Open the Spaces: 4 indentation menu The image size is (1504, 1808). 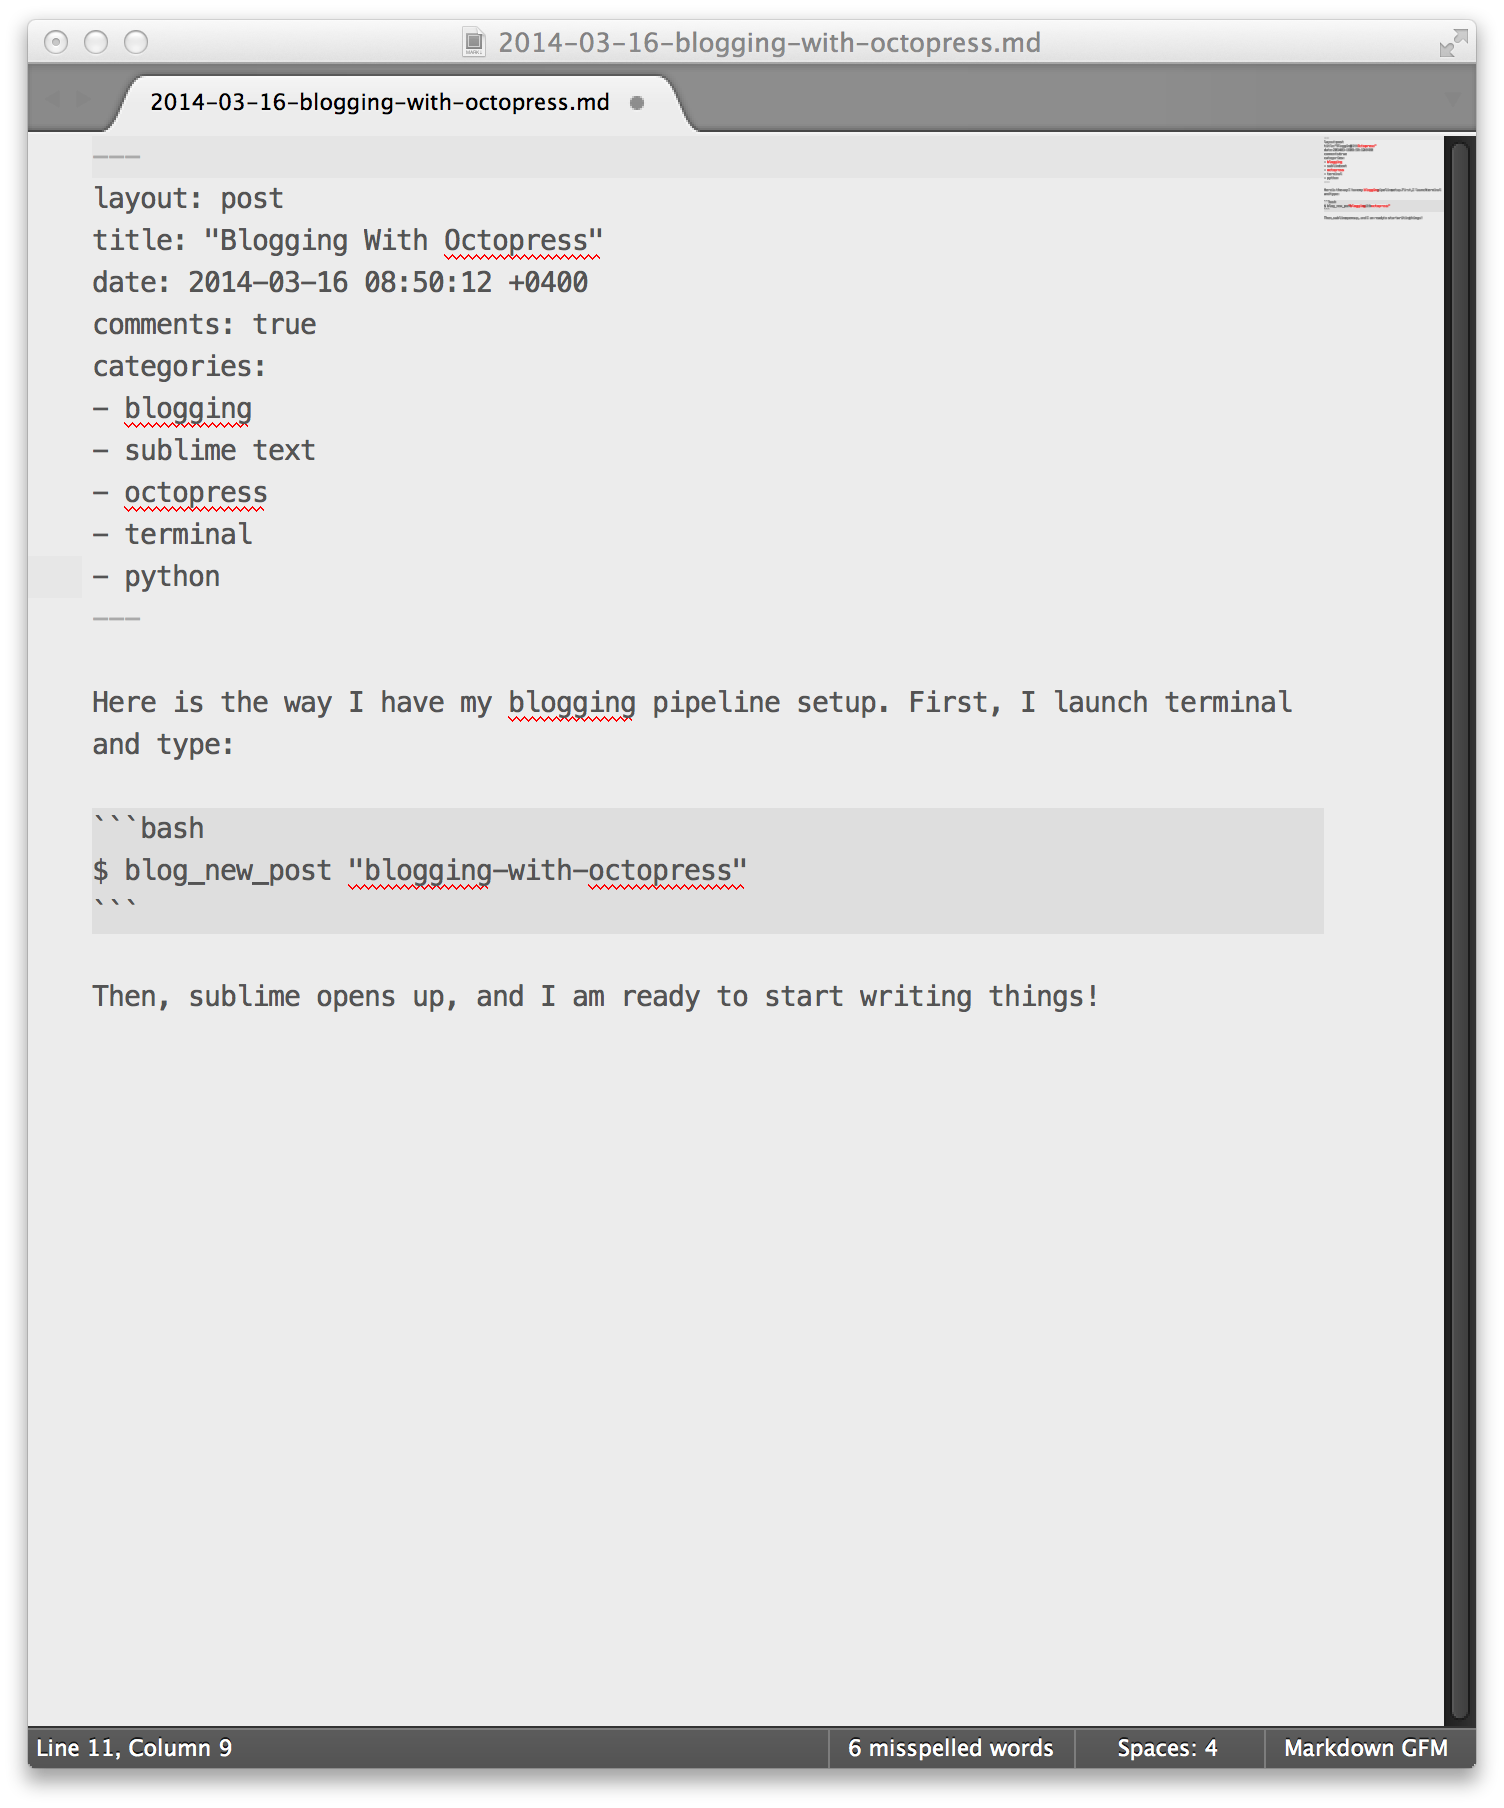coord(1167,1747)
